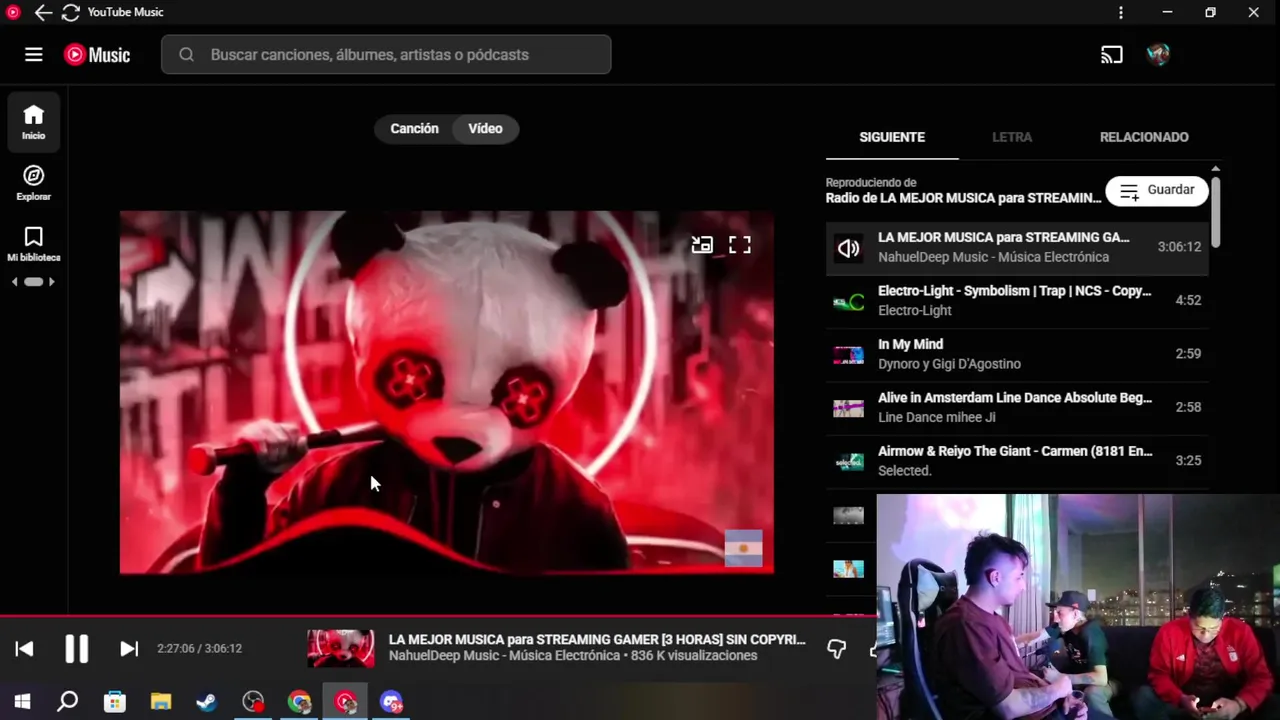Focus the Buscar canciones search field
This screenshot has width=1280, height=720.
click(386, 55)
